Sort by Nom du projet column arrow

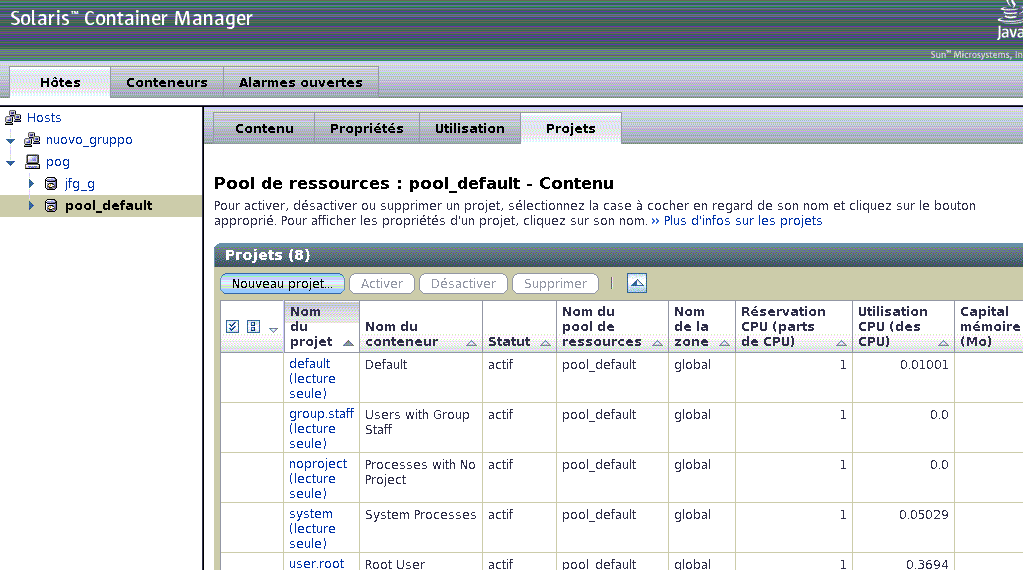pyautogui.click(x=348, y=342)
